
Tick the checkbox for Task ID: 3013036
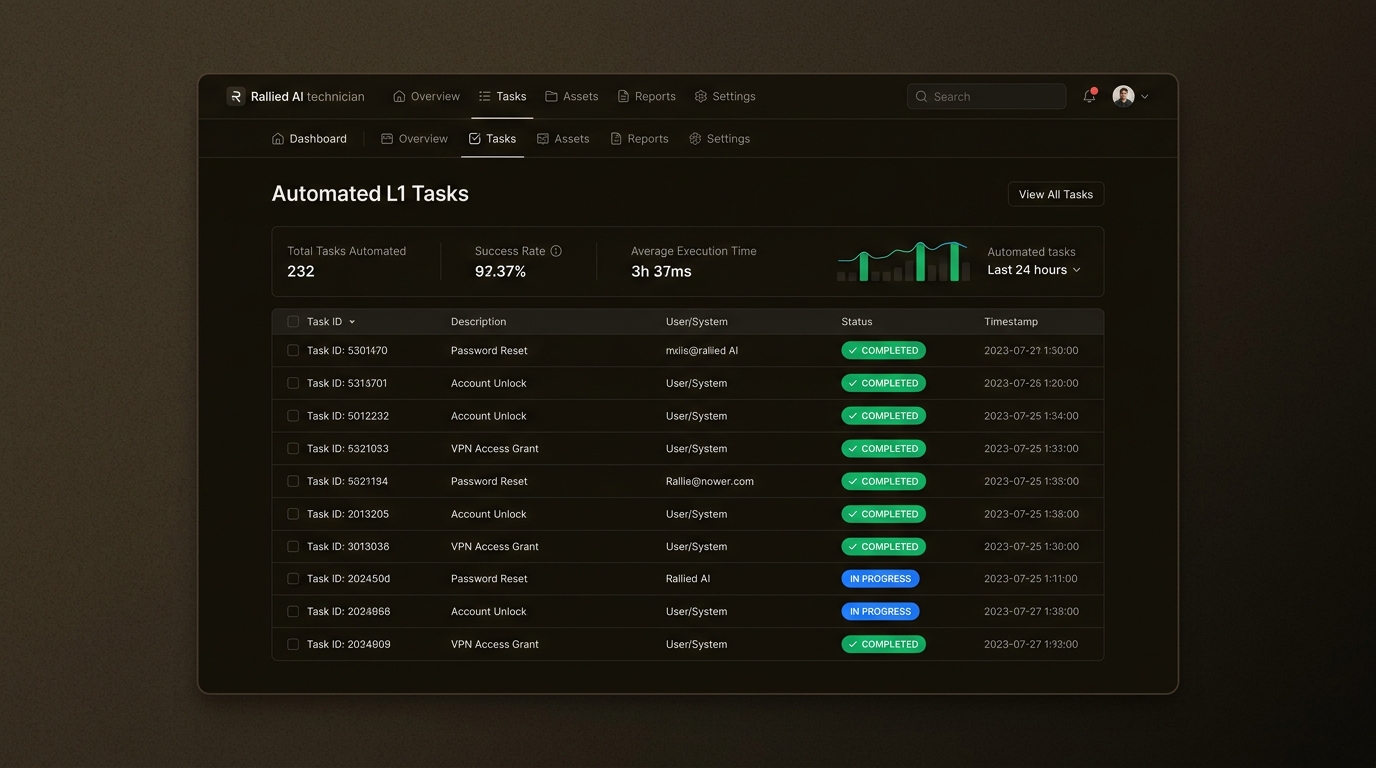(x=293, y=547)
